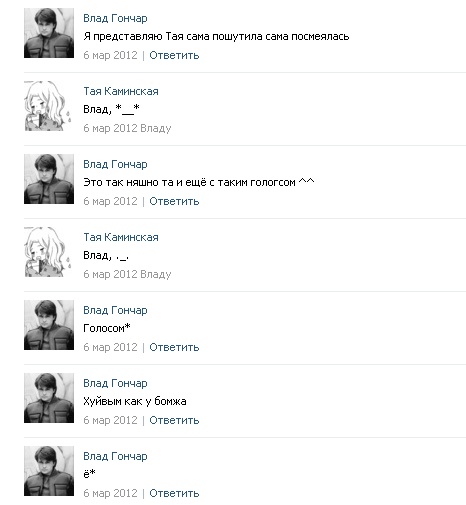Open Влад's avatar beside 'Я представляю' comment

point(49,33)
